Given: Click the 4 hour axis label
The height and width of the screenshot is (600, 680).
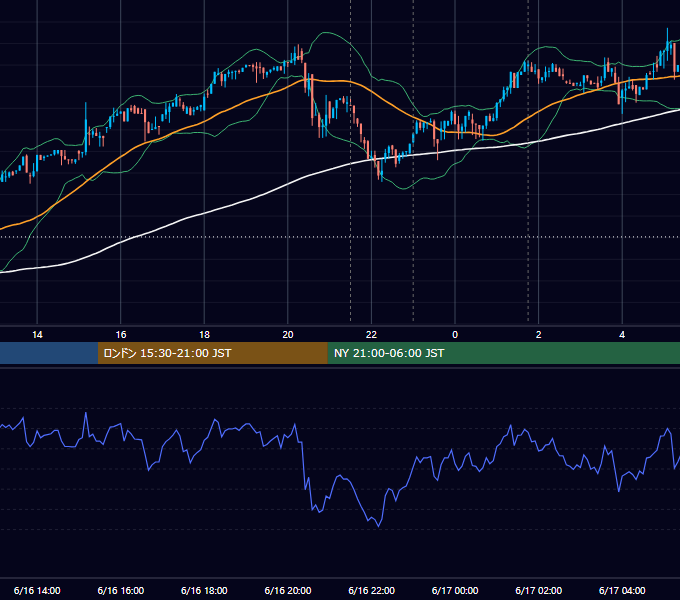Looking at the screenshot, I should 622,335.
